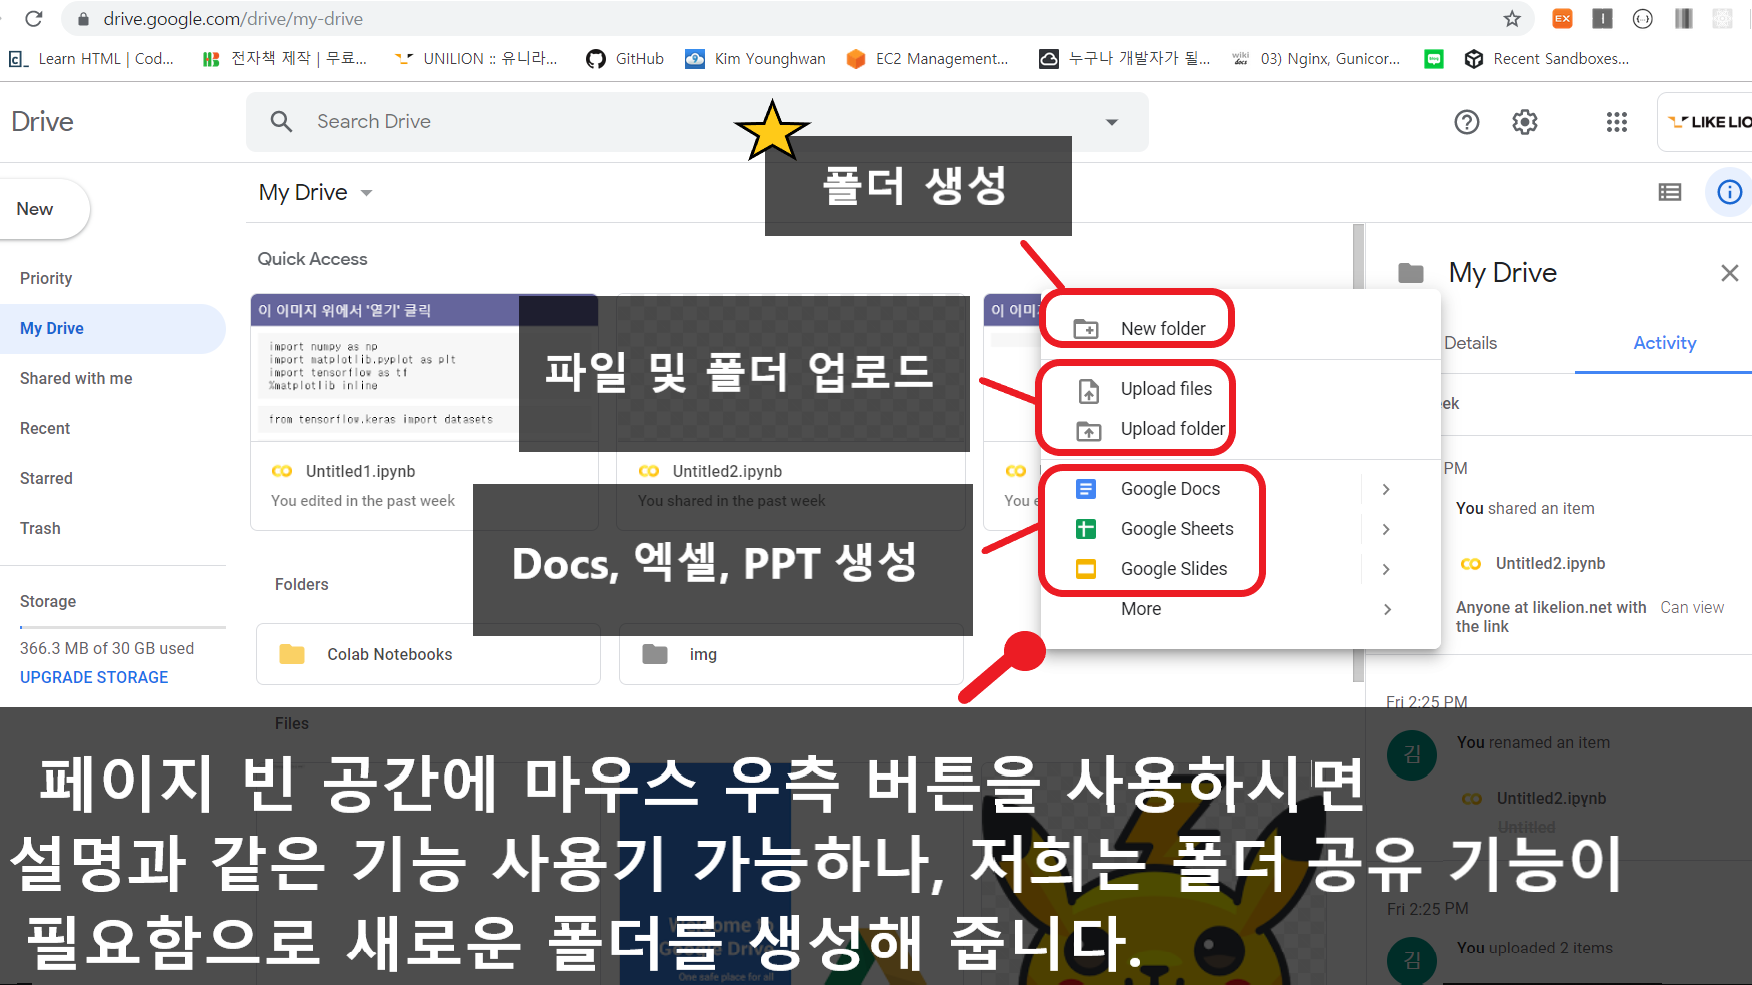This screenshot has width=1752, height=985.
Task: Open the green chat bookmark icon
Action: tap(1434, 59)
